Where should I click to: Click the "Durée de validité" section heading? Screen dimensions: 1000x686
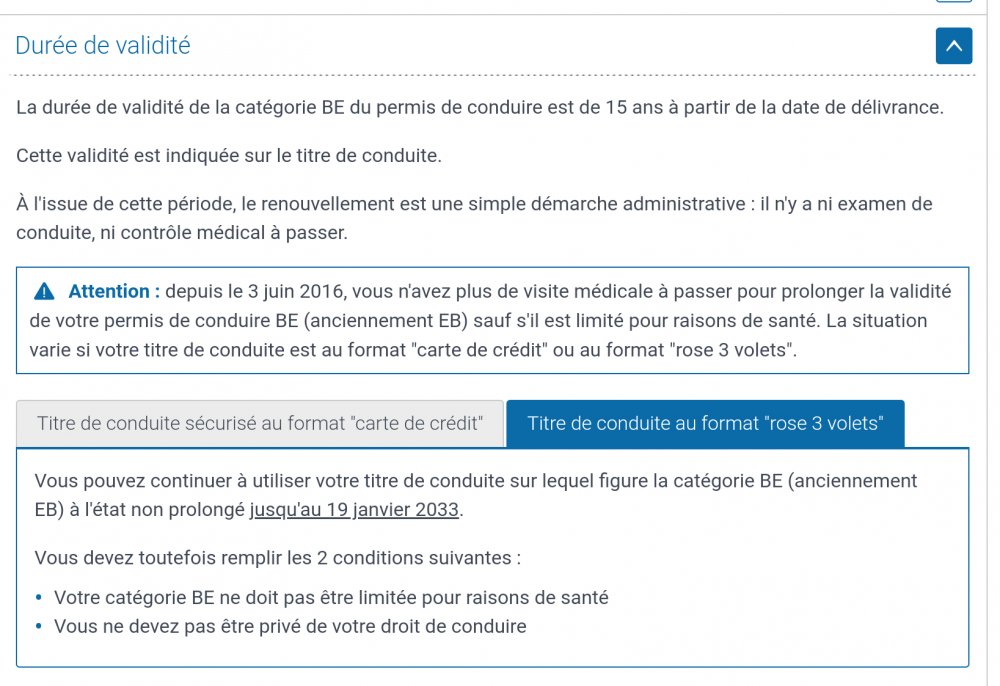[103, 46]
